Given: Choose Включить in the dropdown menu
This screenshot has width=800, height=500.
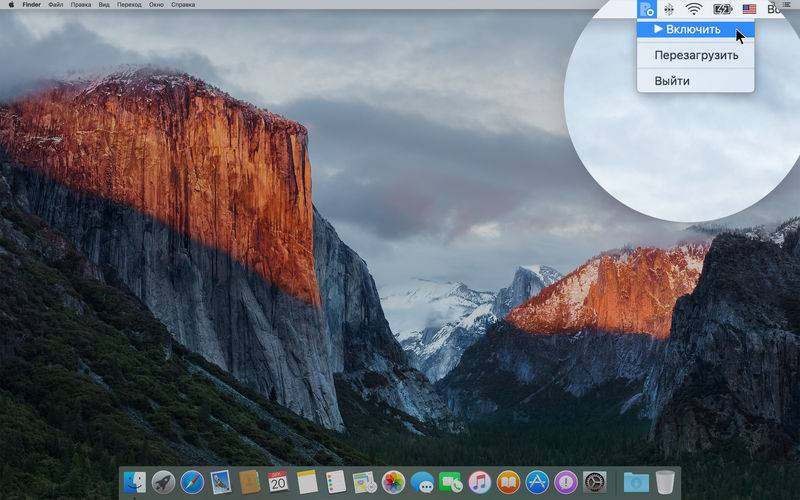Looking at the screenshot, I should click(x=696, y=29).
